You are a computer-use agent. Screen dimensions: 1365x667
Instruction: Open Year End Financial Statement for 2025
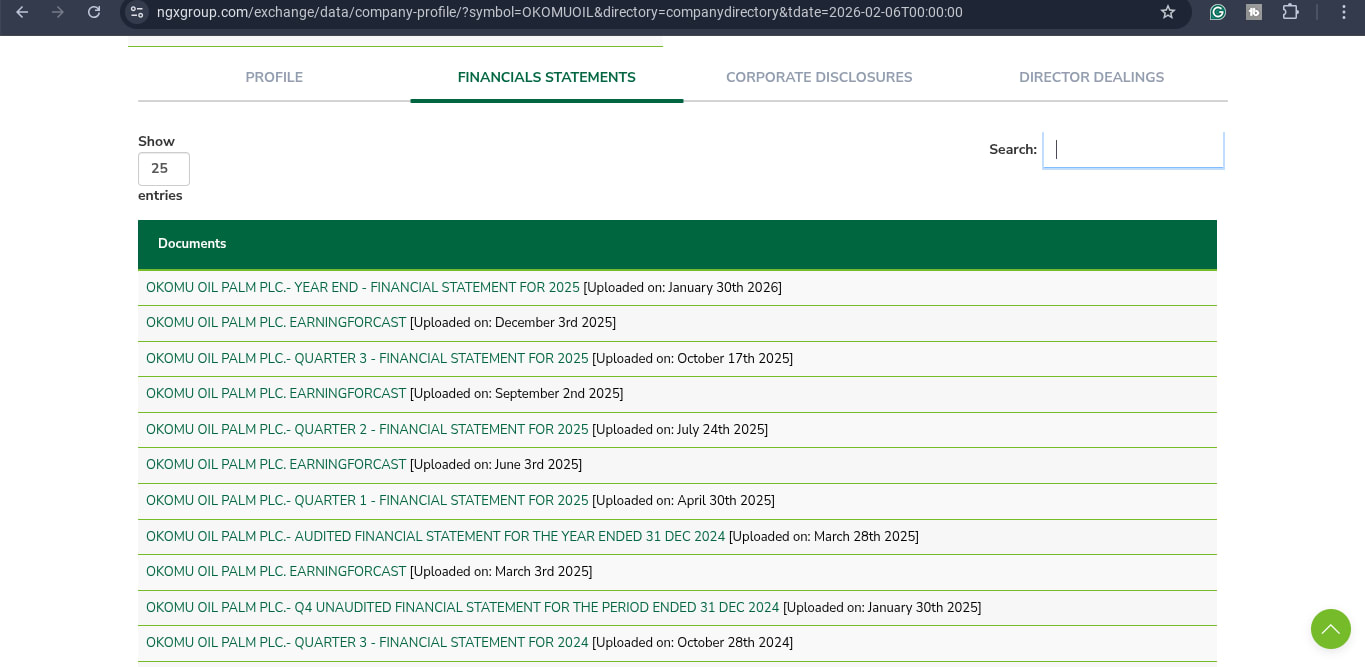(x=363, y=288)
